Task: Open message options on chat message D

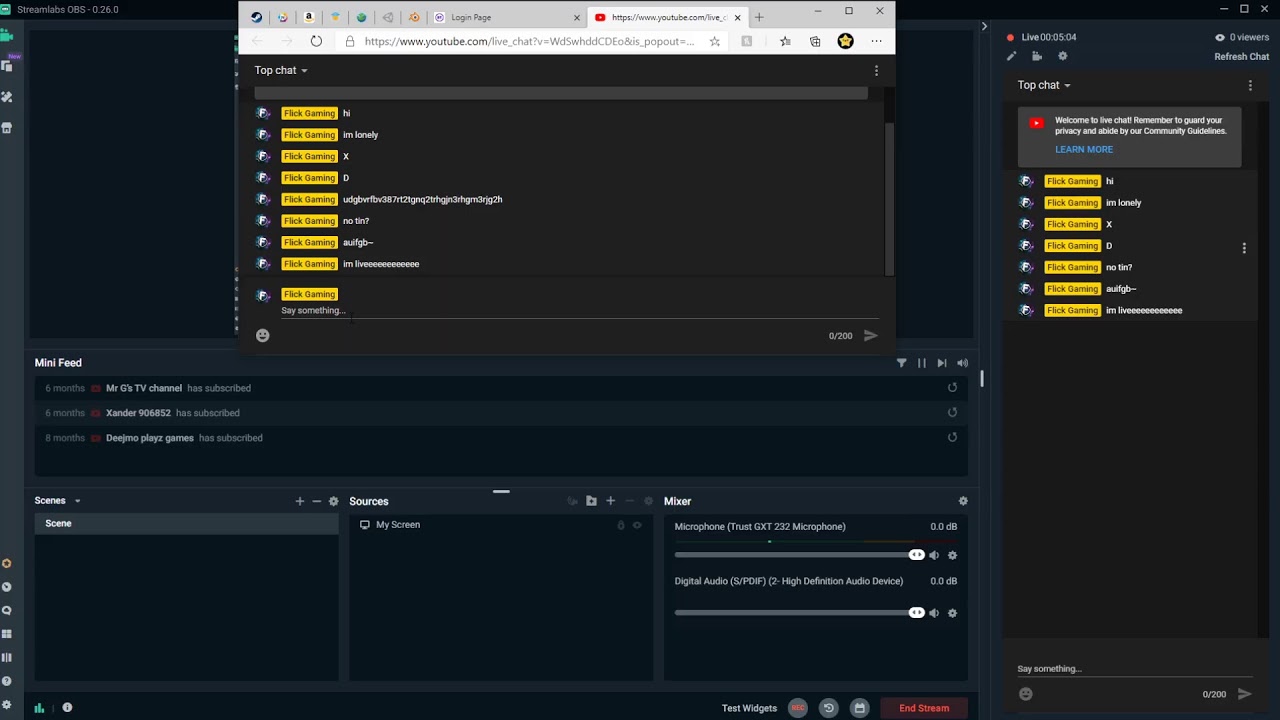Action: tap(1244, 248)
